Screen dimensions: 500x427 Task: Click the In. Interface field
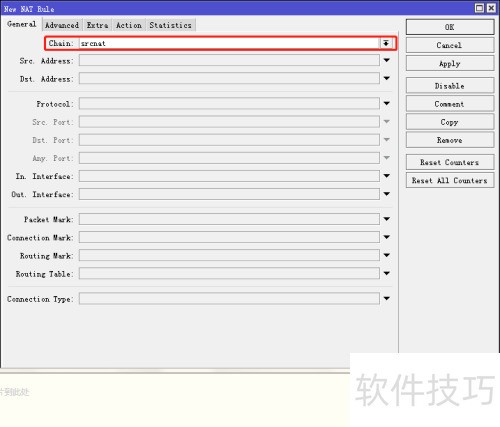tap(229, 176)
